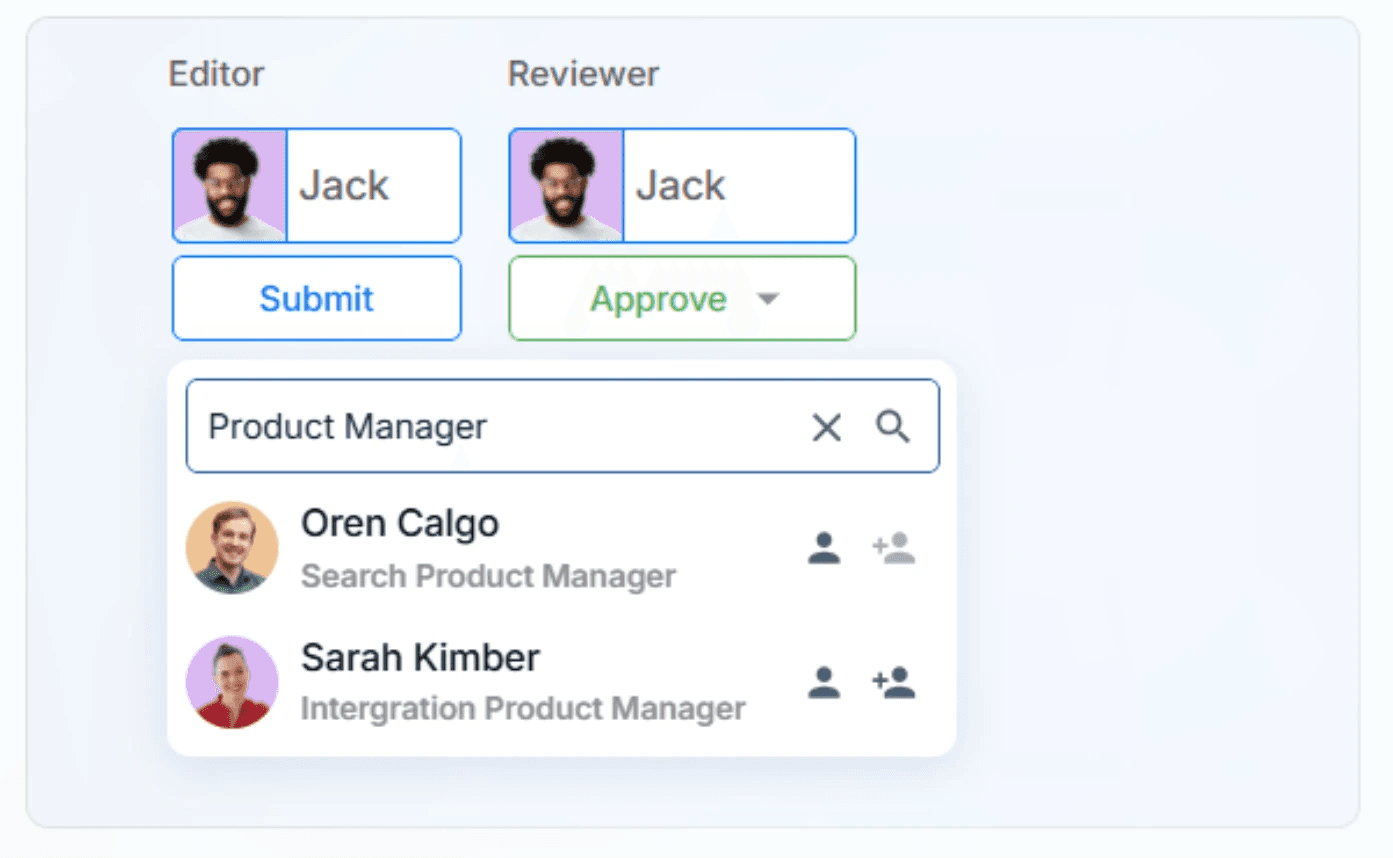The height and width of the screenshot is (858, 1393).
Task: Select the Oren Calgo name
Action: pyautogui.click(x=400, y=524)
